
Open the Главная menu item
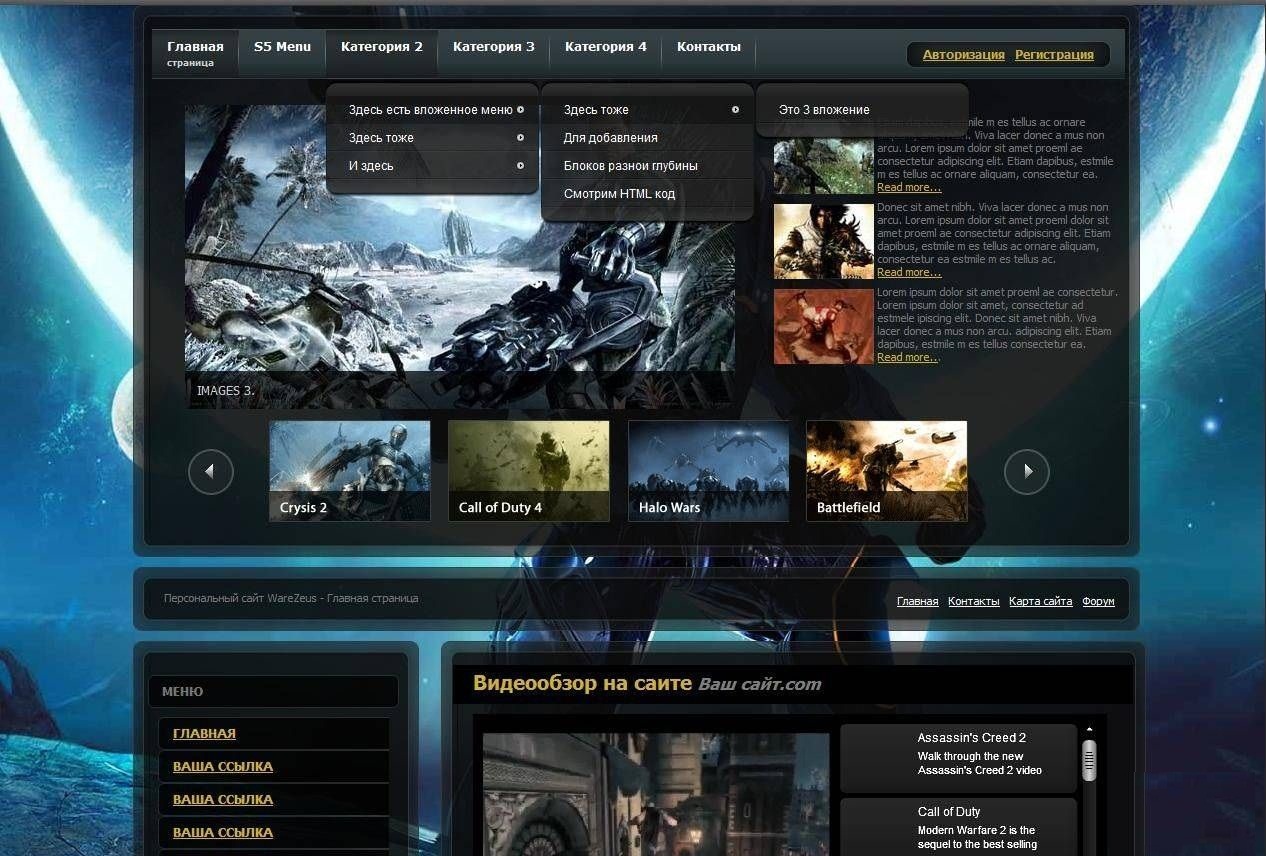(195, 53)
